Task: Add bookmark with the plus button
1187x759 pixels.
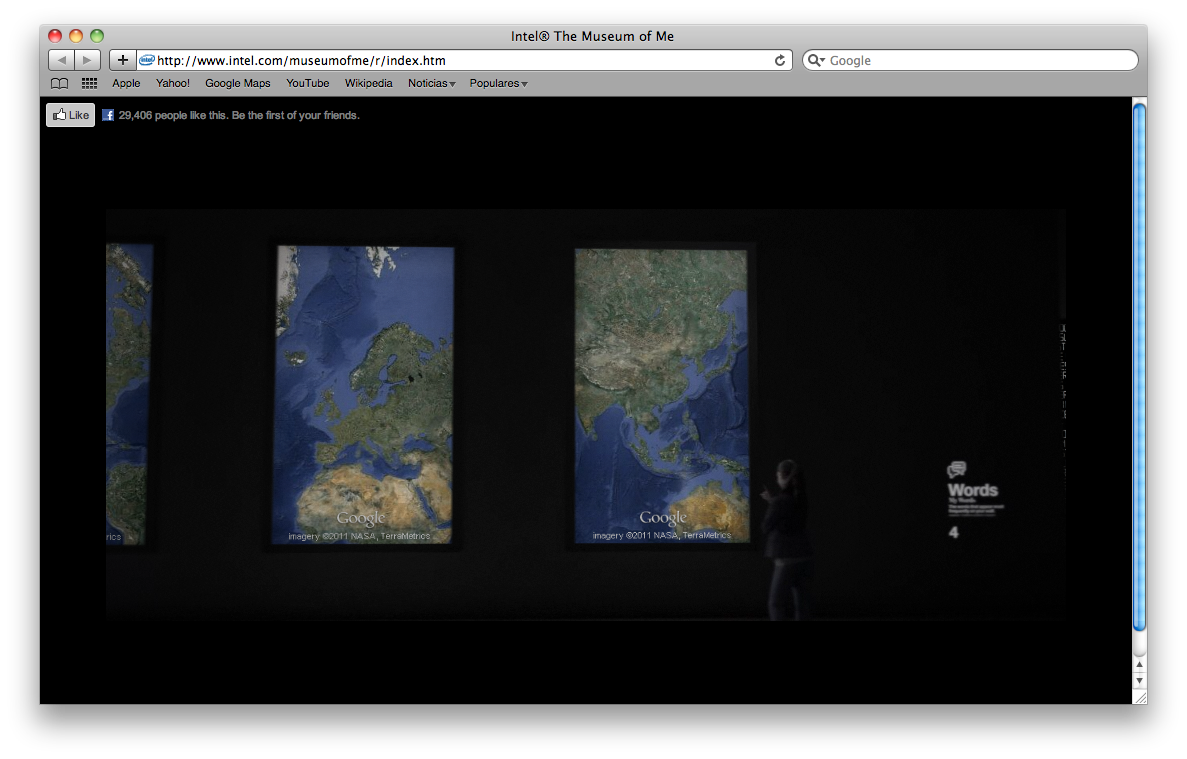Action: click(122, 60)
